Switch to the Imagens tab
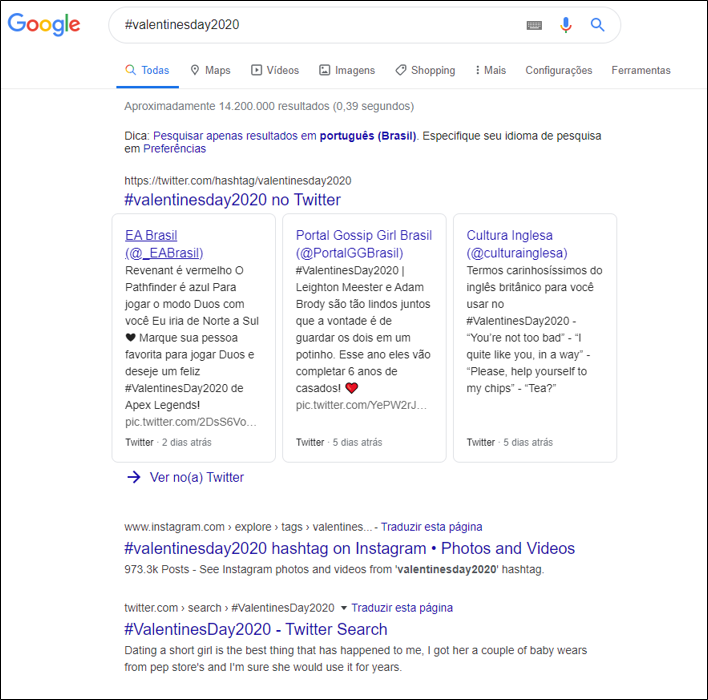 click(347, 70)
